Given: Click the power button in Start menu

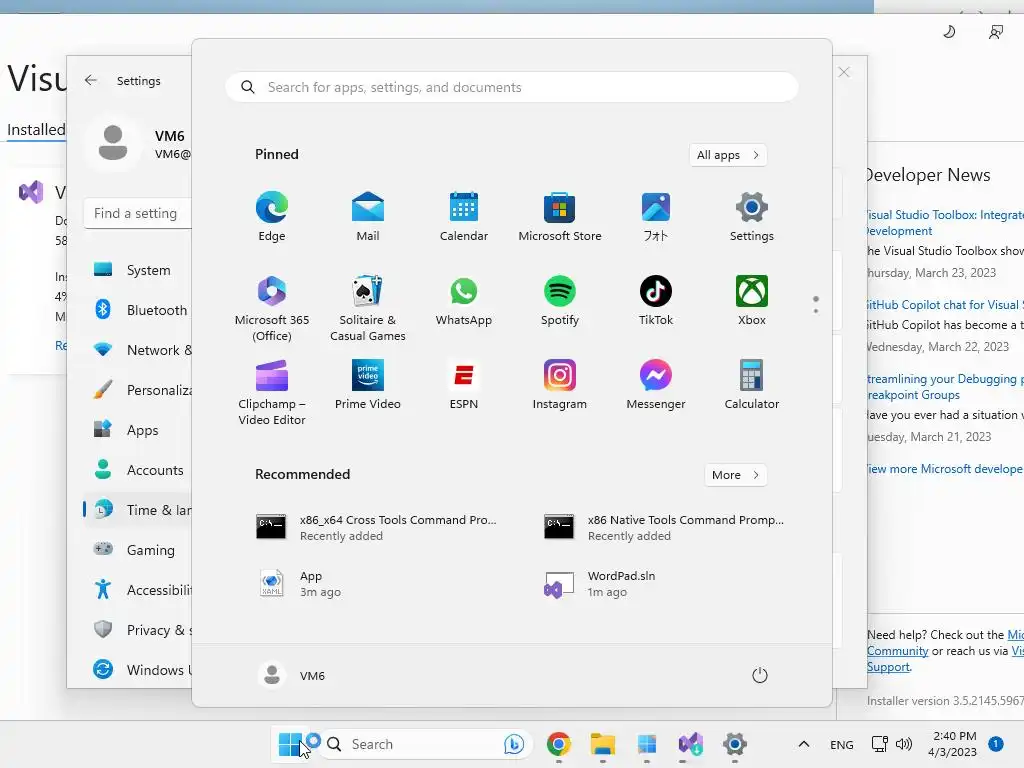Looking at the screenshot, I should coord(760,675).
